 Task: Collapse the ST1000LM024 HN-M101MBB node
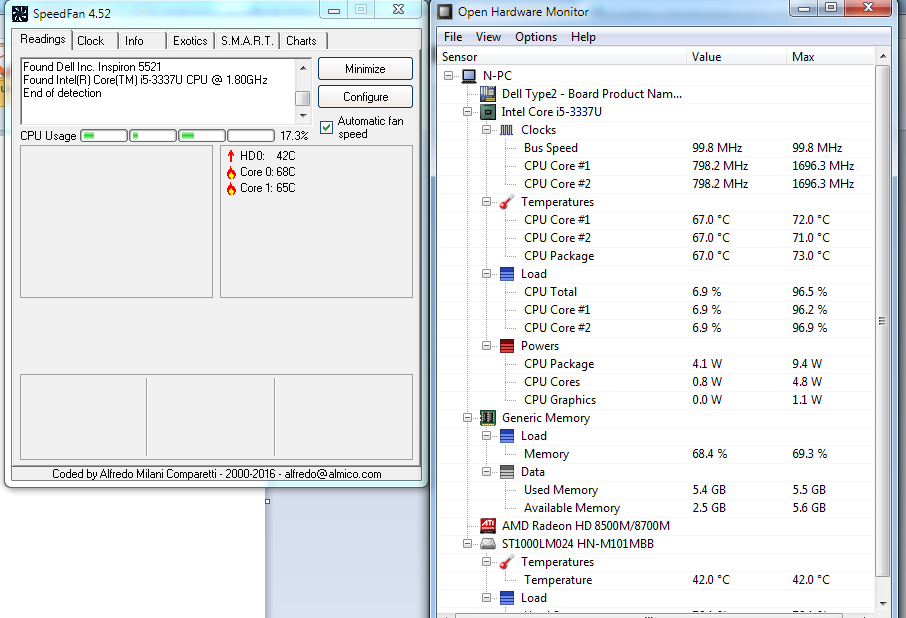(x=467, y=543)
